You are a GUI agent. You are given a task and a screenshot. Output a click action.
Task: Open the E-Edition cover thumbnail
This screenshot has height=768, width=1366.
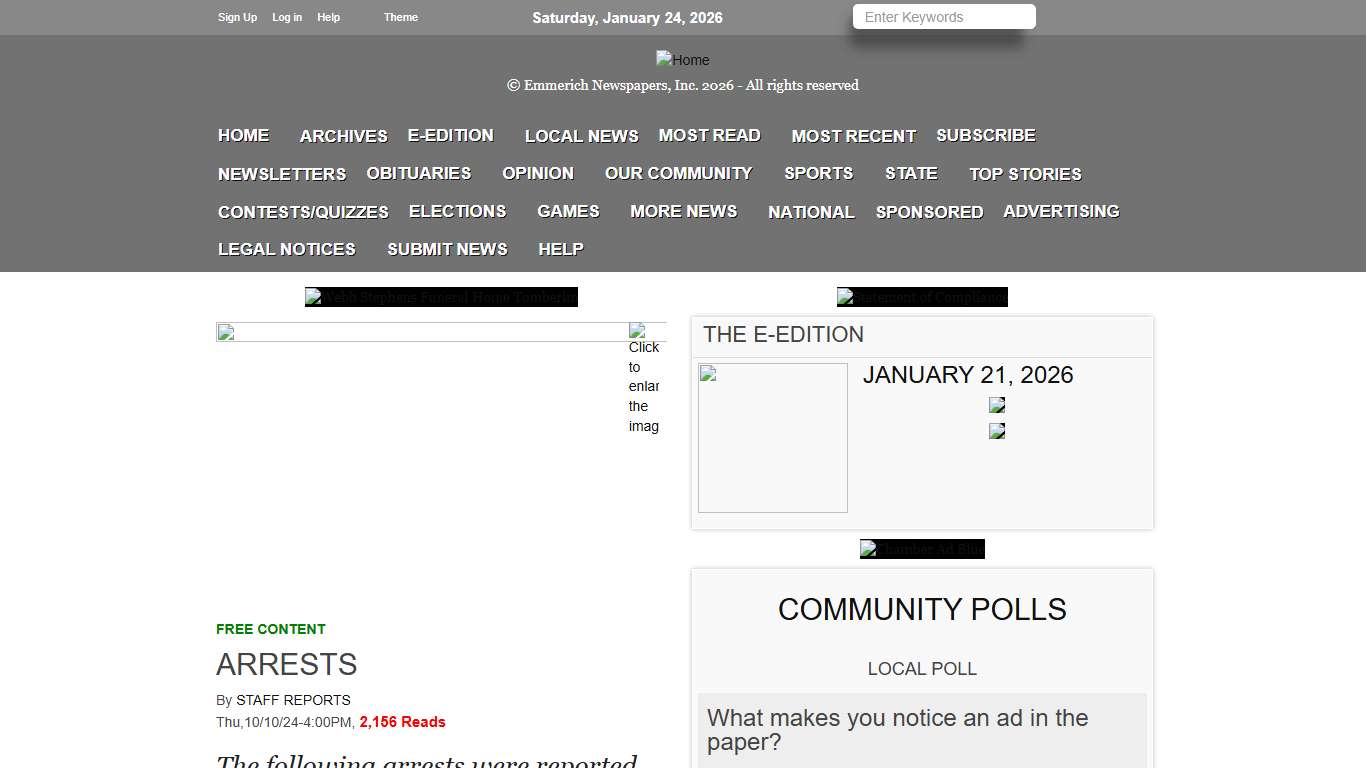click(772, 438)
